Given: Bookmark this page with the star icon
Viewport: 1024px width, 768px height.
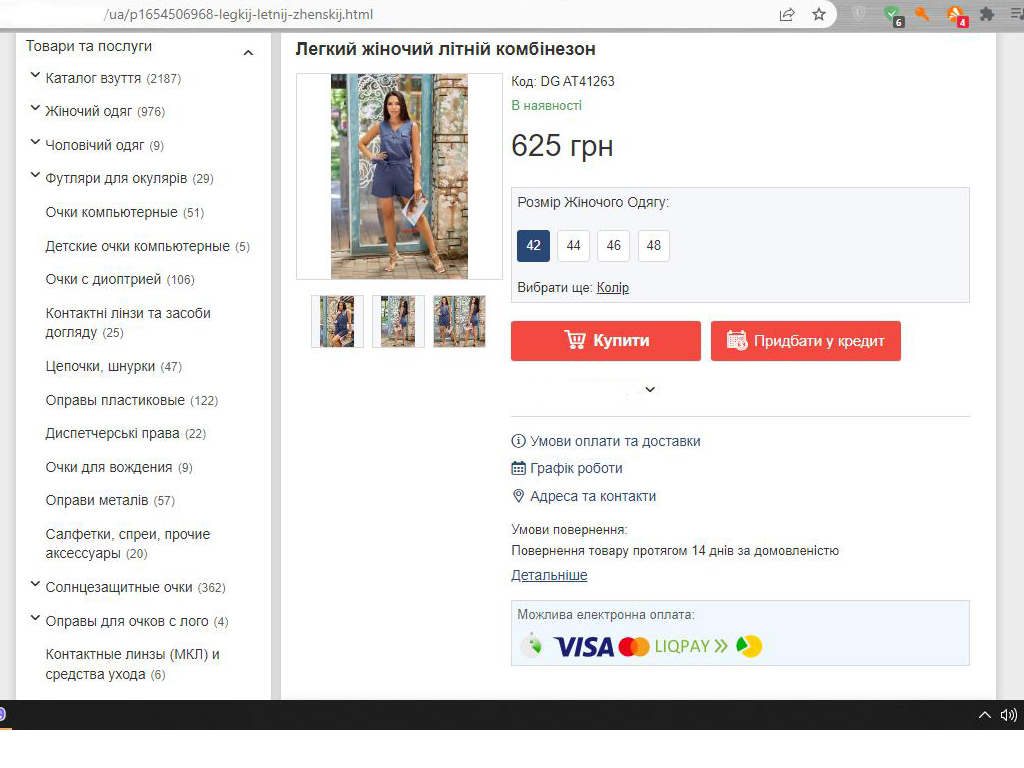Looking at the screenshot, I should pos(819,14).
